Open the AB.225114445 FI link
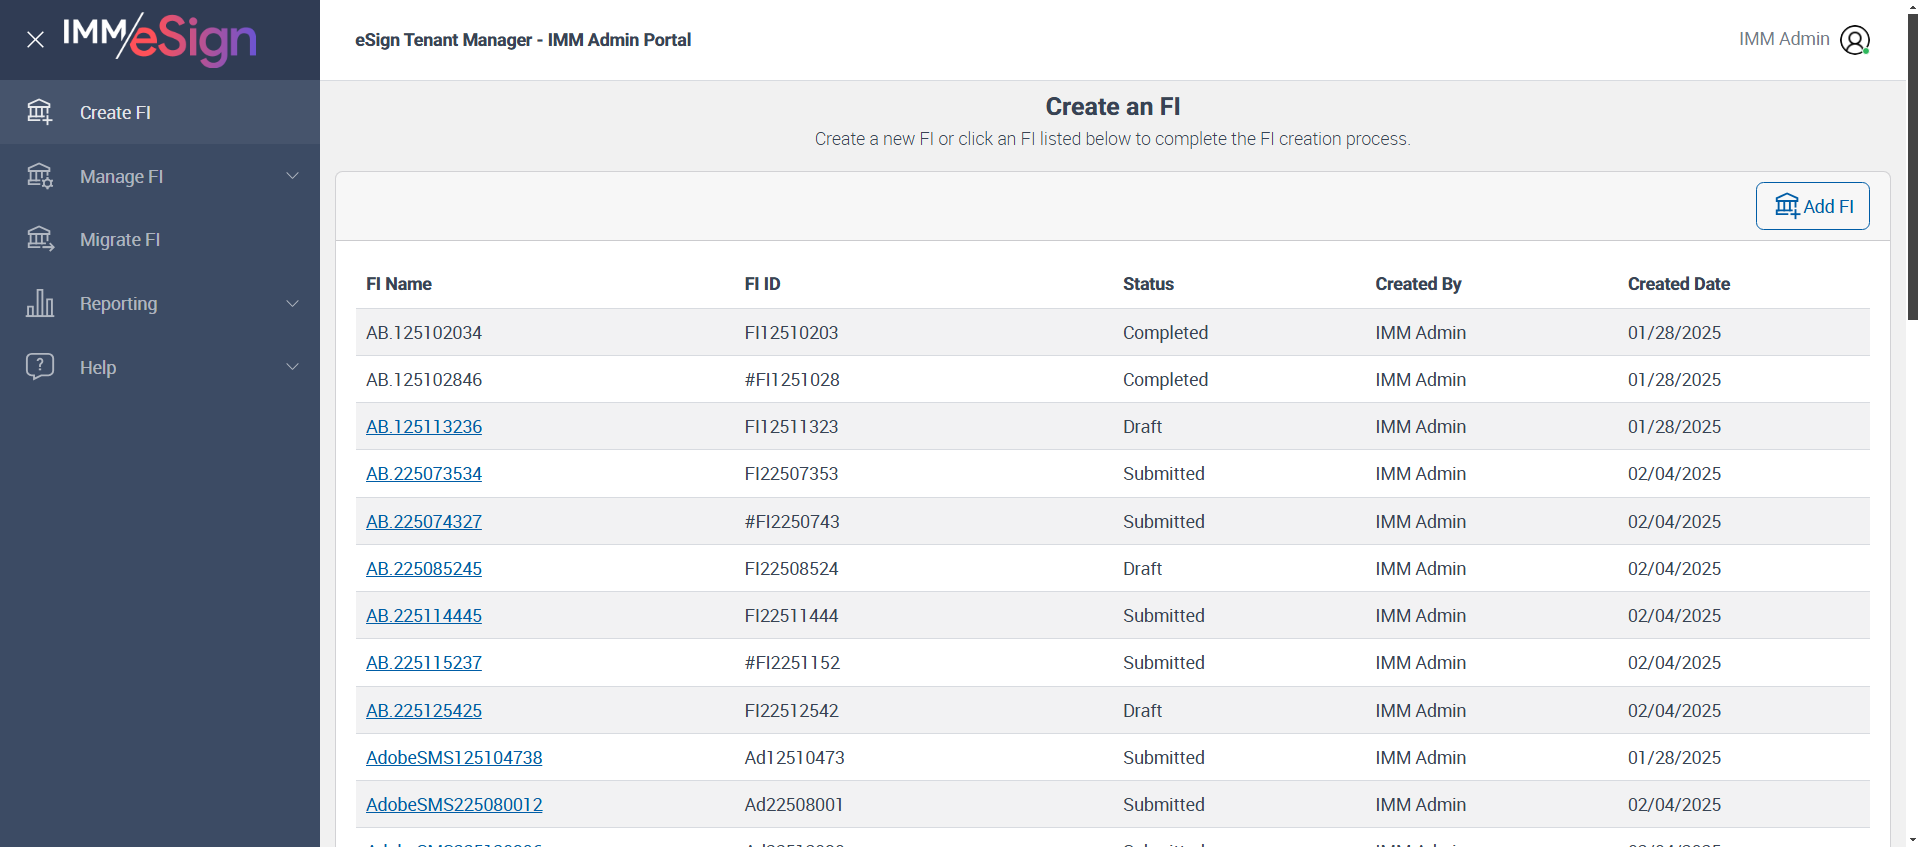 coord(424,616)
